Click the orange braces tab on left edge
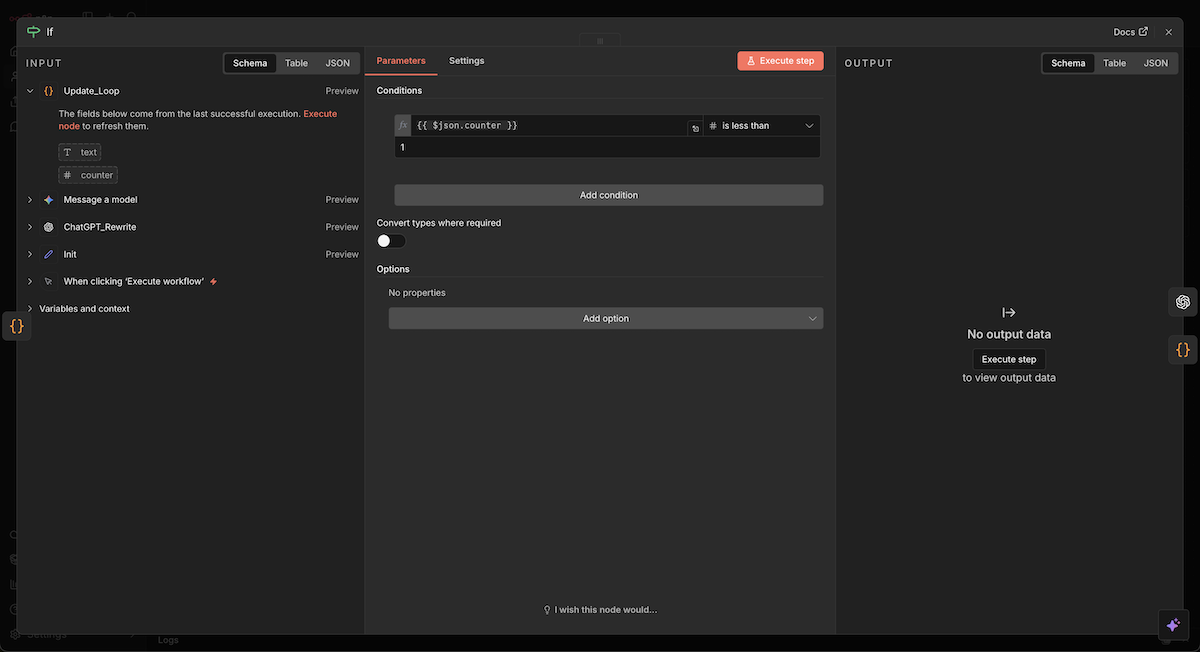Image resolution: width=1200 pixels, height=652 pixels. point(16,326)
